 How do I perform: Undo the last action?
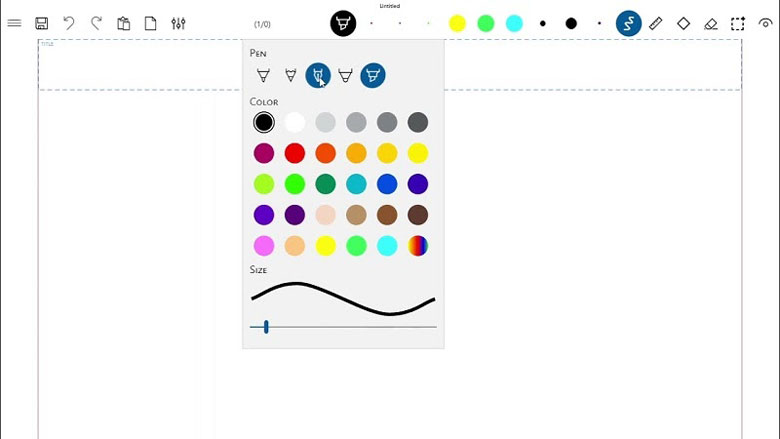tap(69, 23)
